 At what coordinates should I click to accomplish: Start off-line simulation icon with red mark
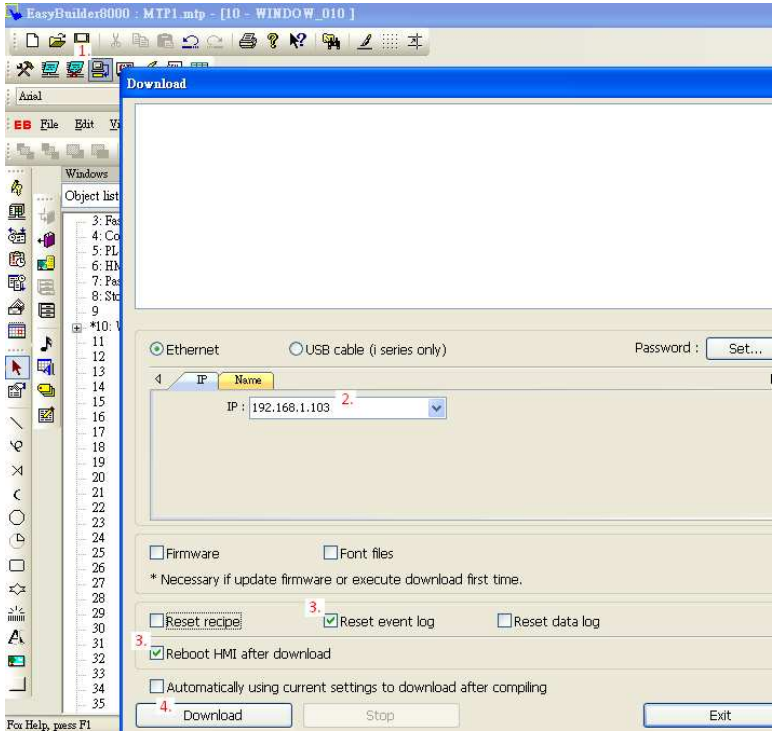(75, 69)
